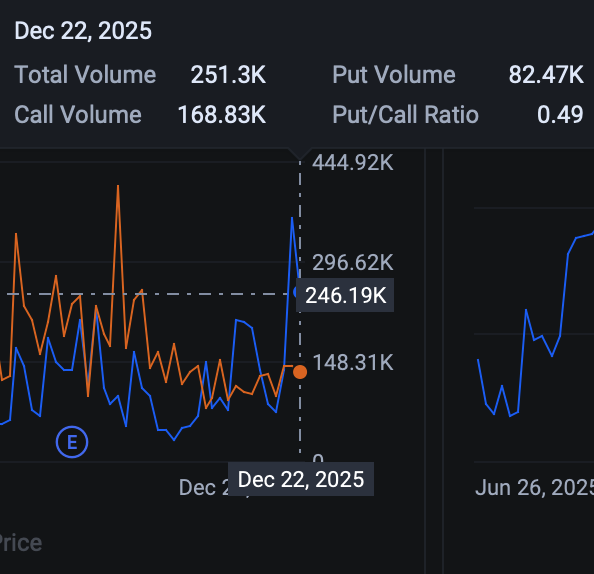Click the 'Dec 22, 2025' crosshair date label
Screen dimensions: 594x574
[301, 479]
